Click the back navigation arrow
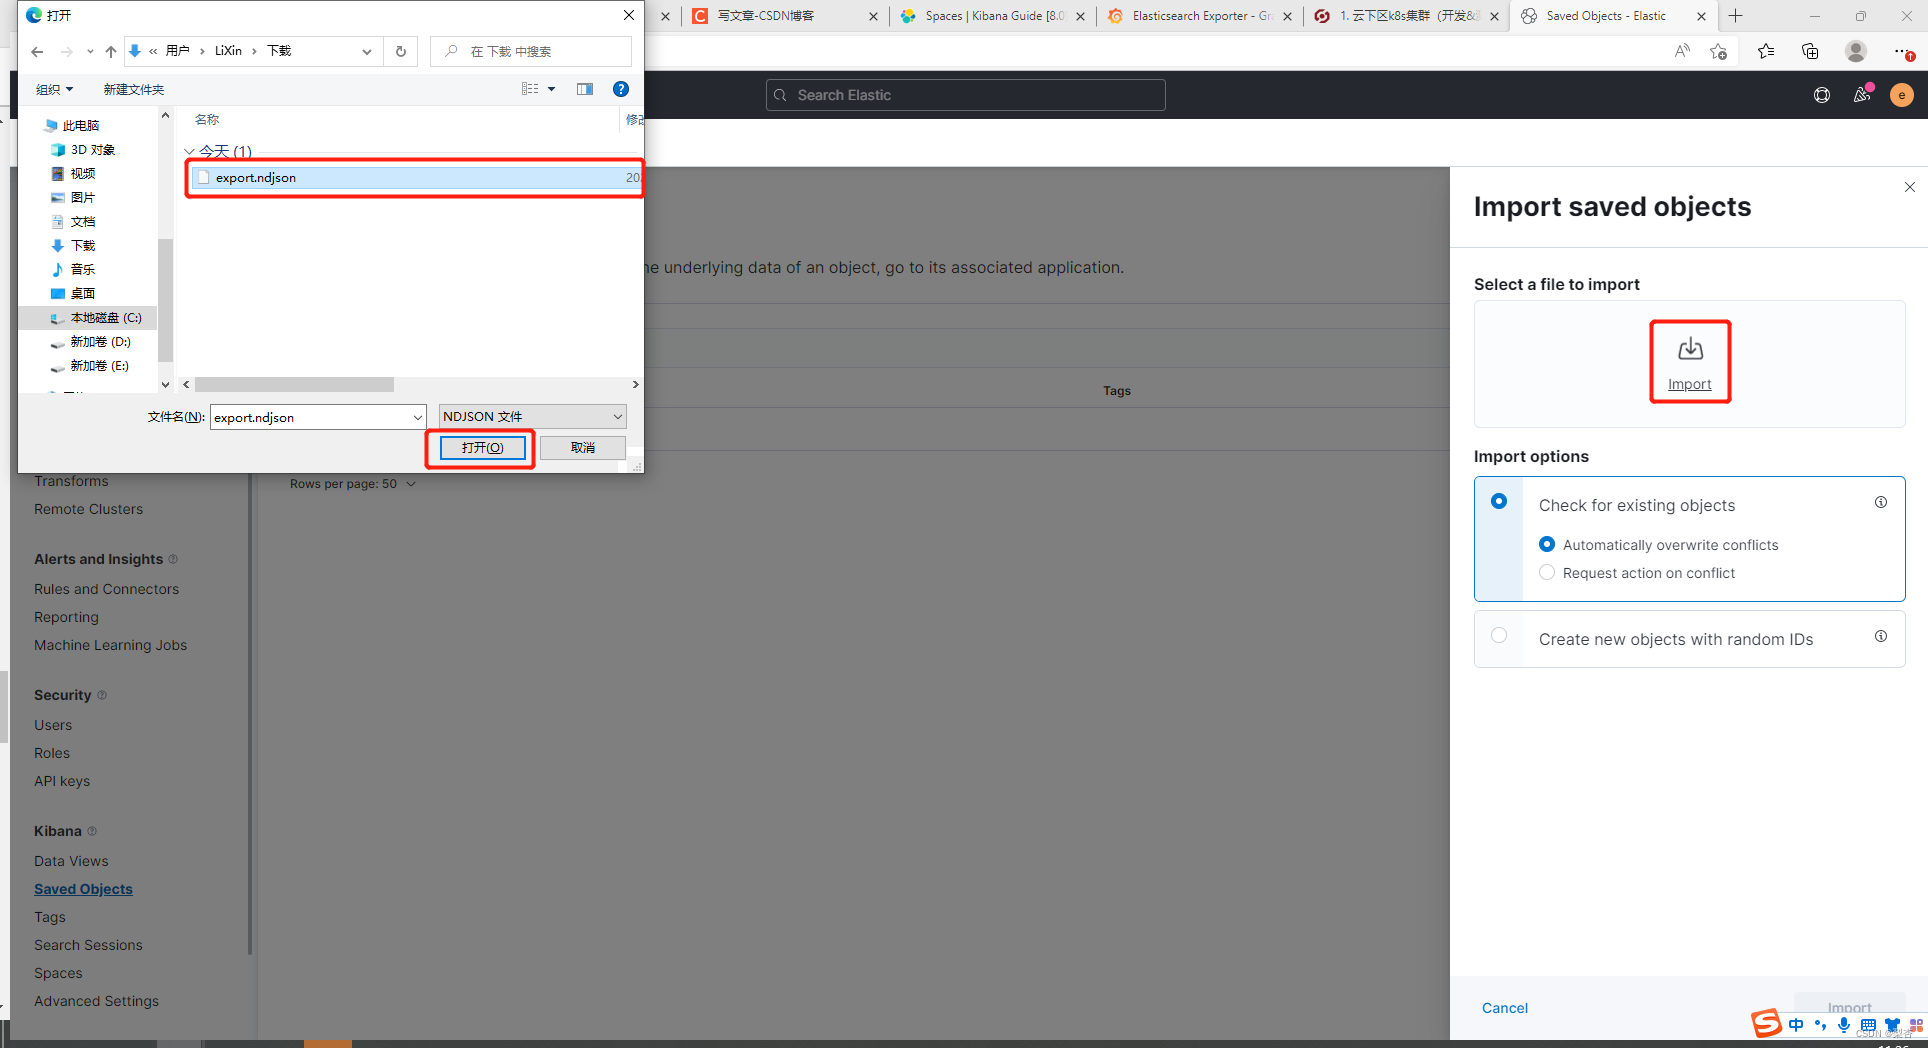The width and height of the screenshot is (1928, 1048). [x=37, y=51]
